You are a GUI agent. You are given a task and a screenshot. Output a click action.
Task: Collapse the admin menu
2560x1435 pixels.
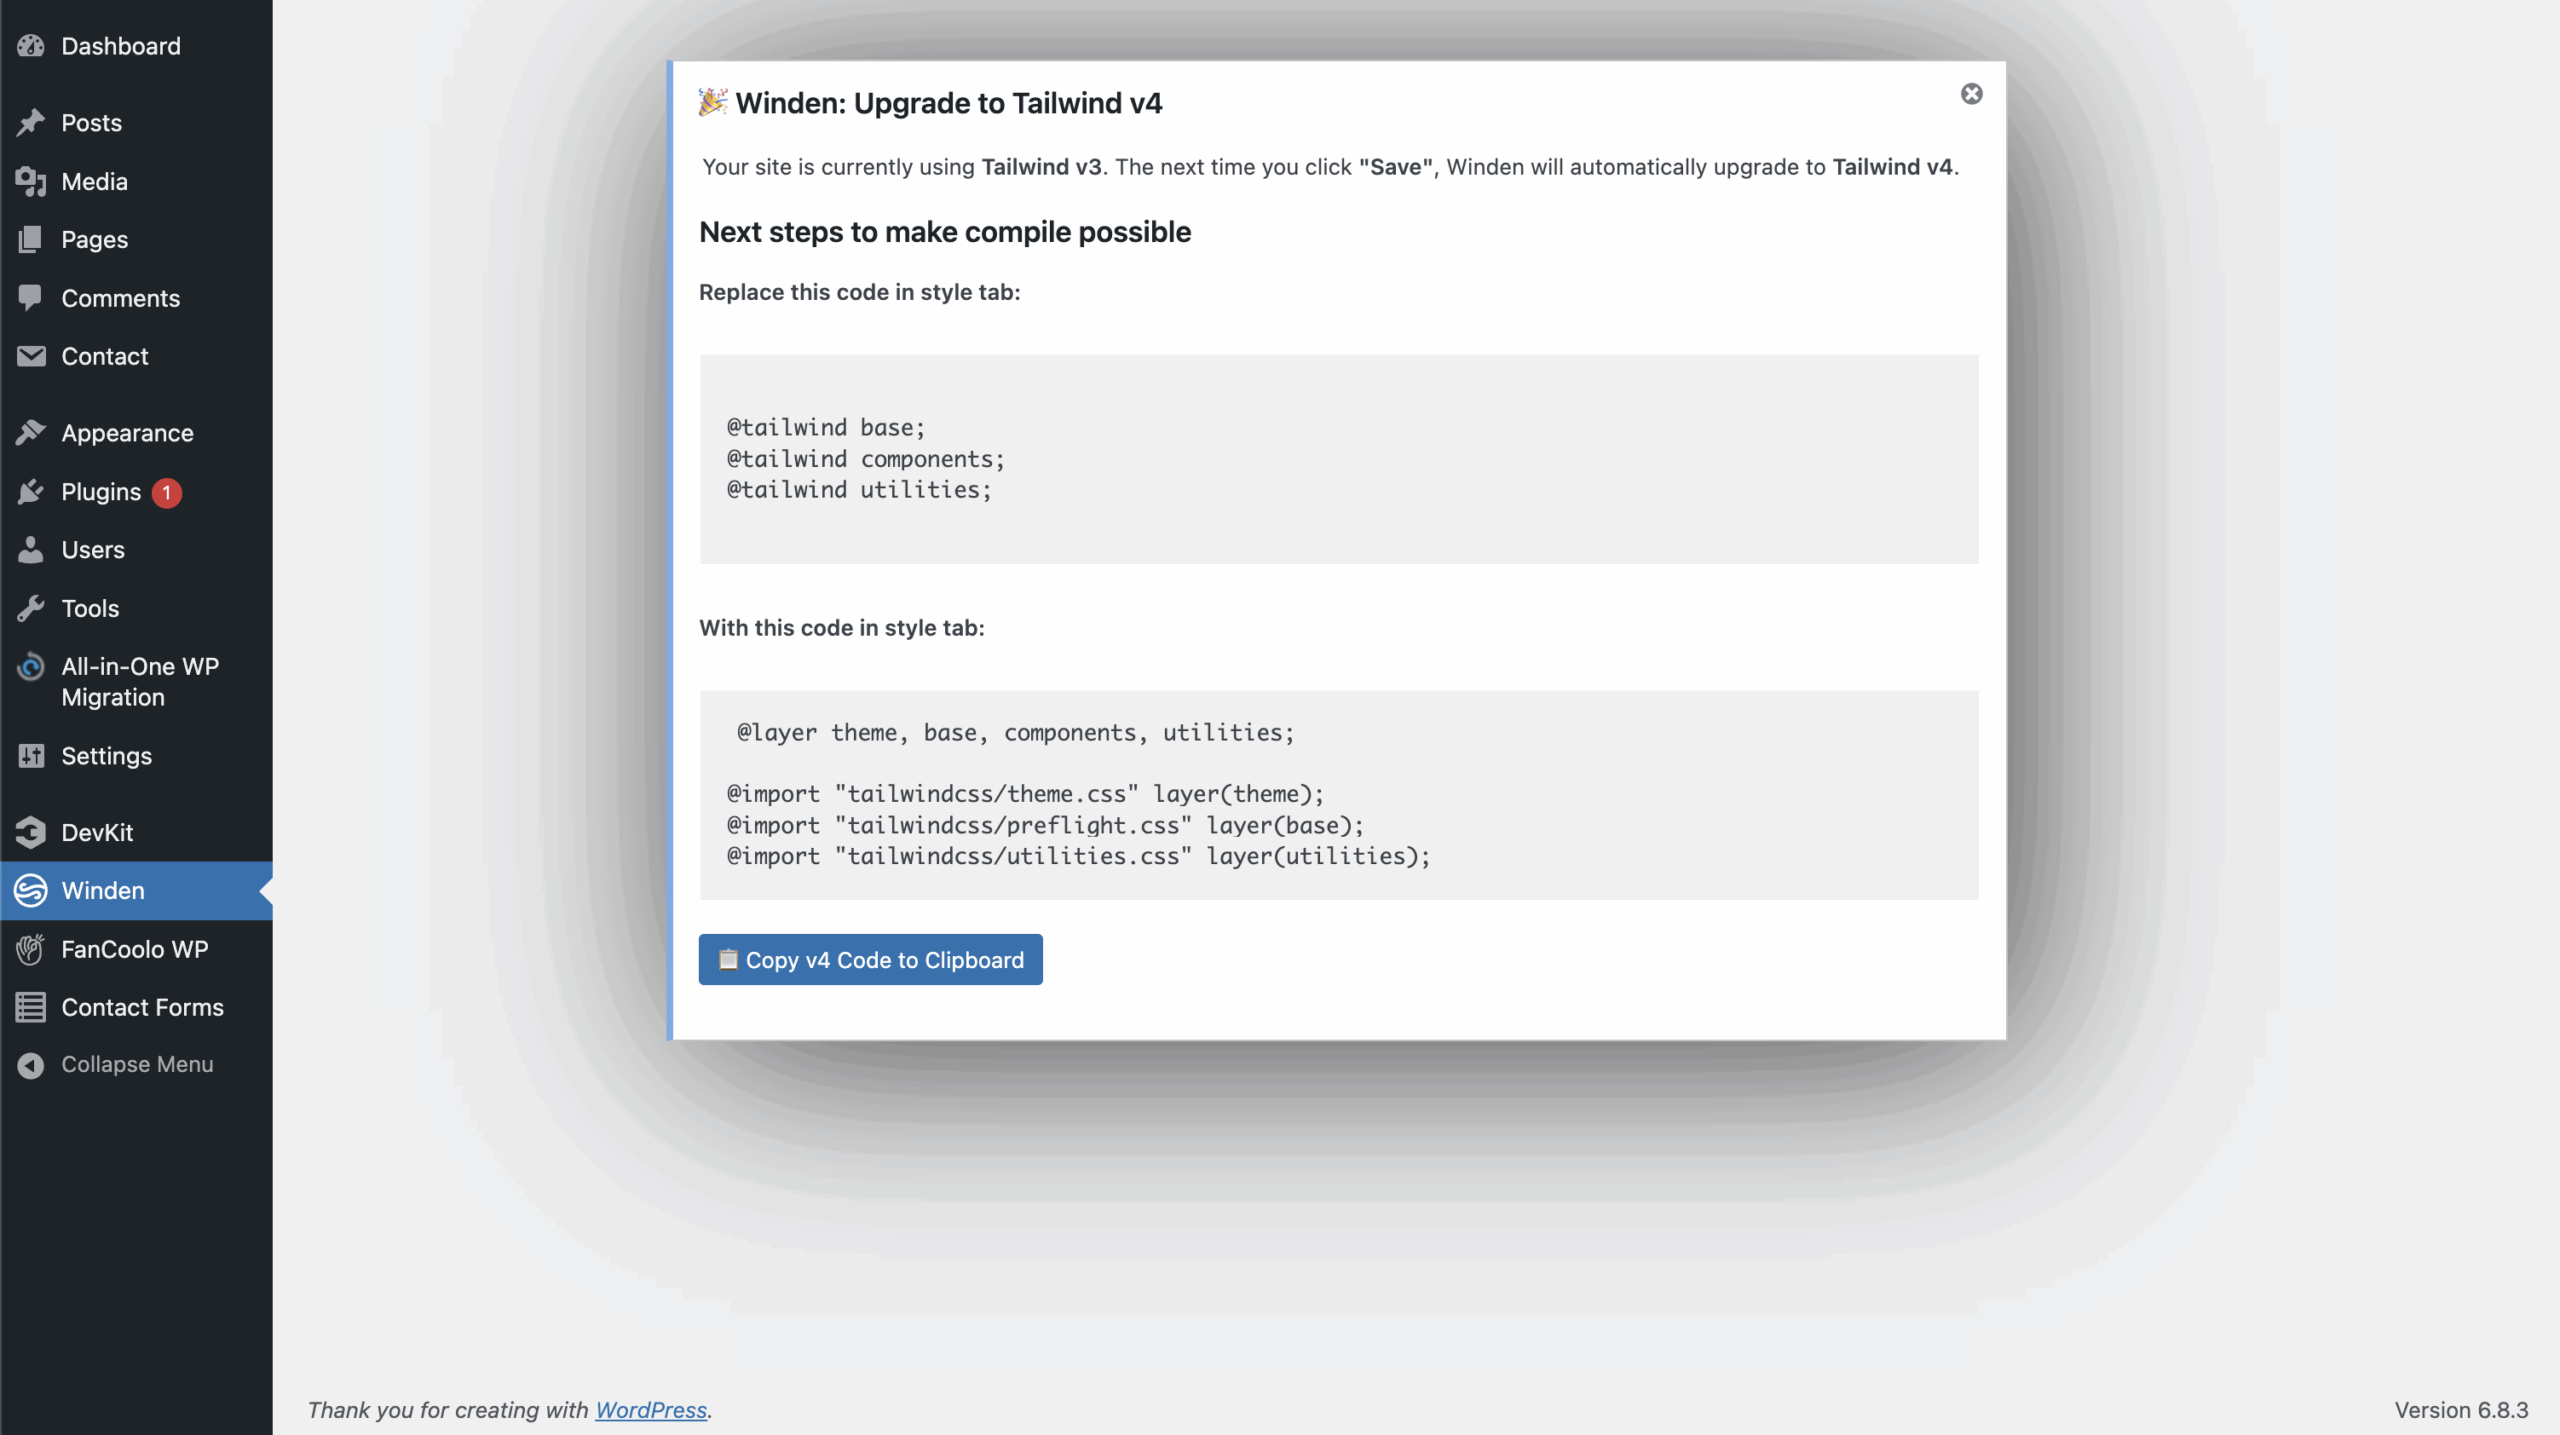point(31,1063)
